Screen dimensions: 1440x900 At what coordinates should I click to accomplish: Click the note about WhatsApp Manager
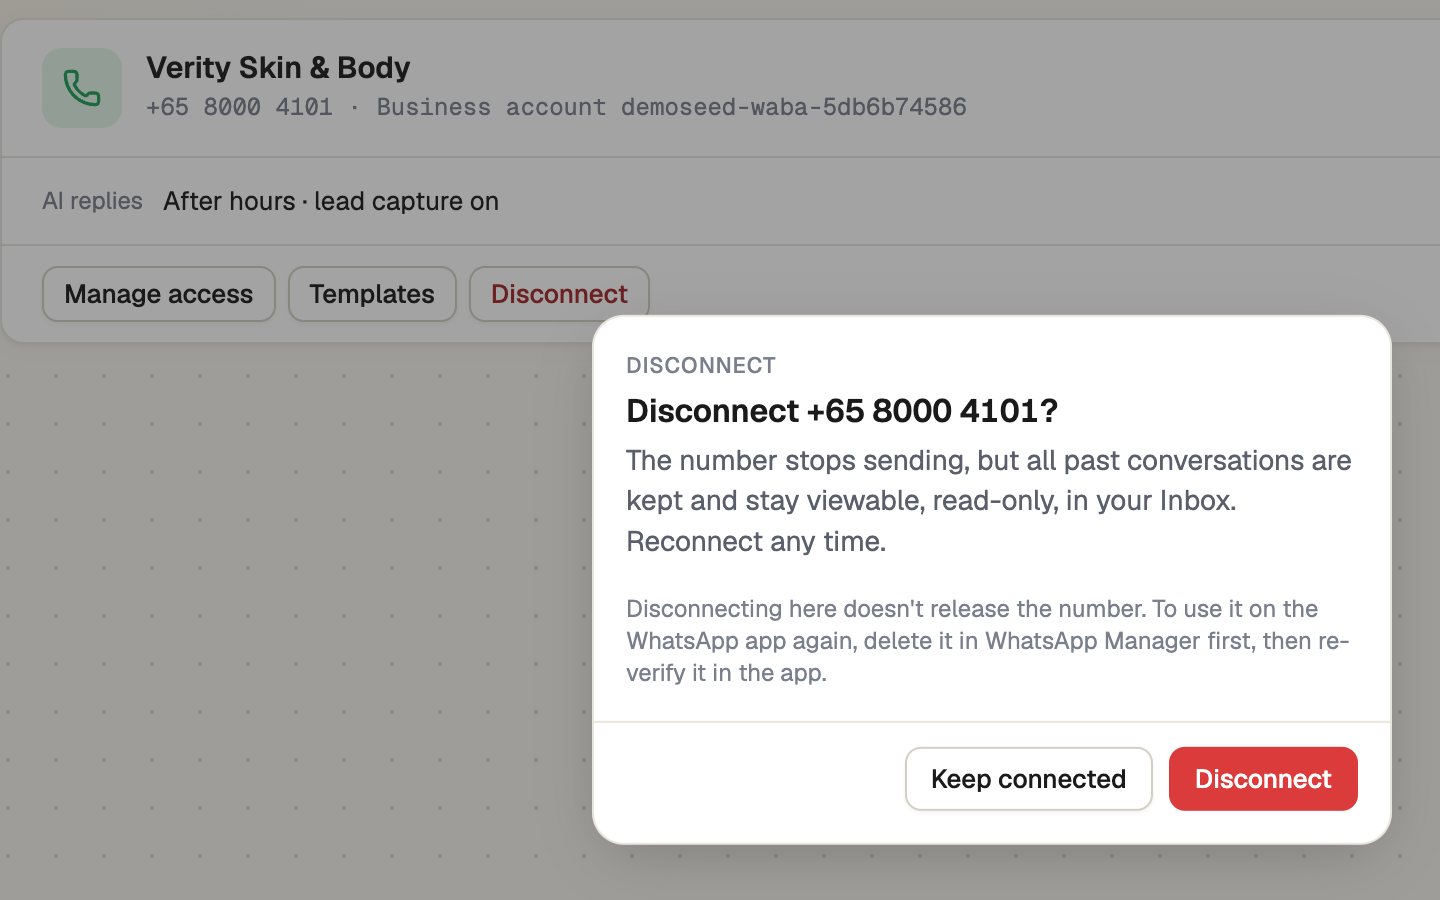[988, 640]
